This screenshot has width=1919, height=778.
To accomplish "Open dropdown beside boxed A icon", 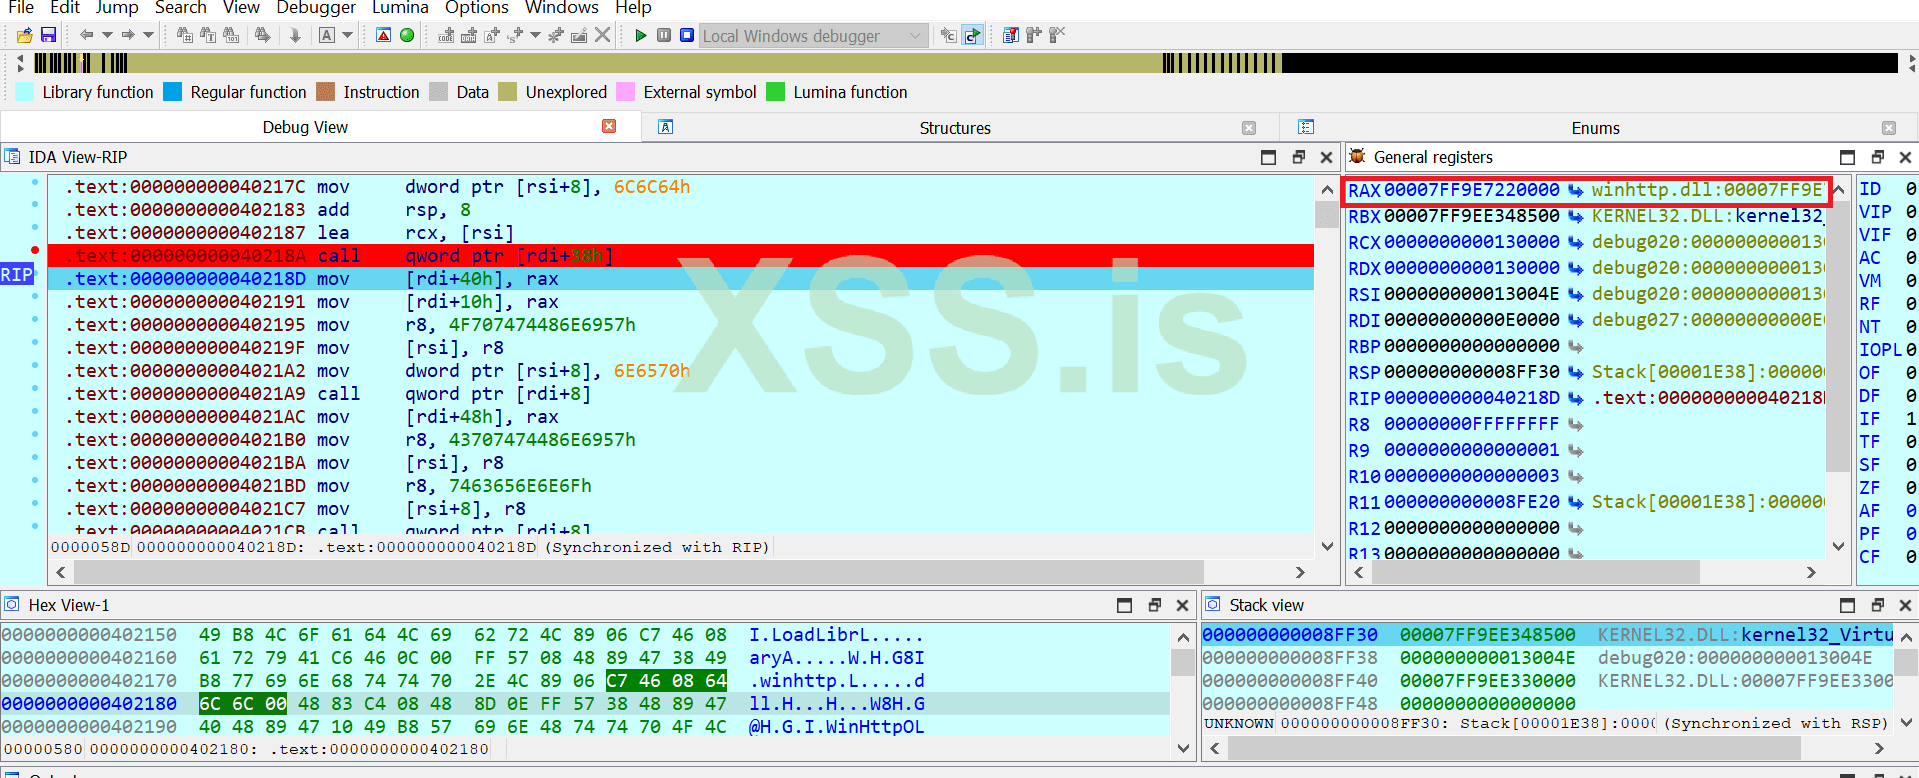I will (348, 35).
